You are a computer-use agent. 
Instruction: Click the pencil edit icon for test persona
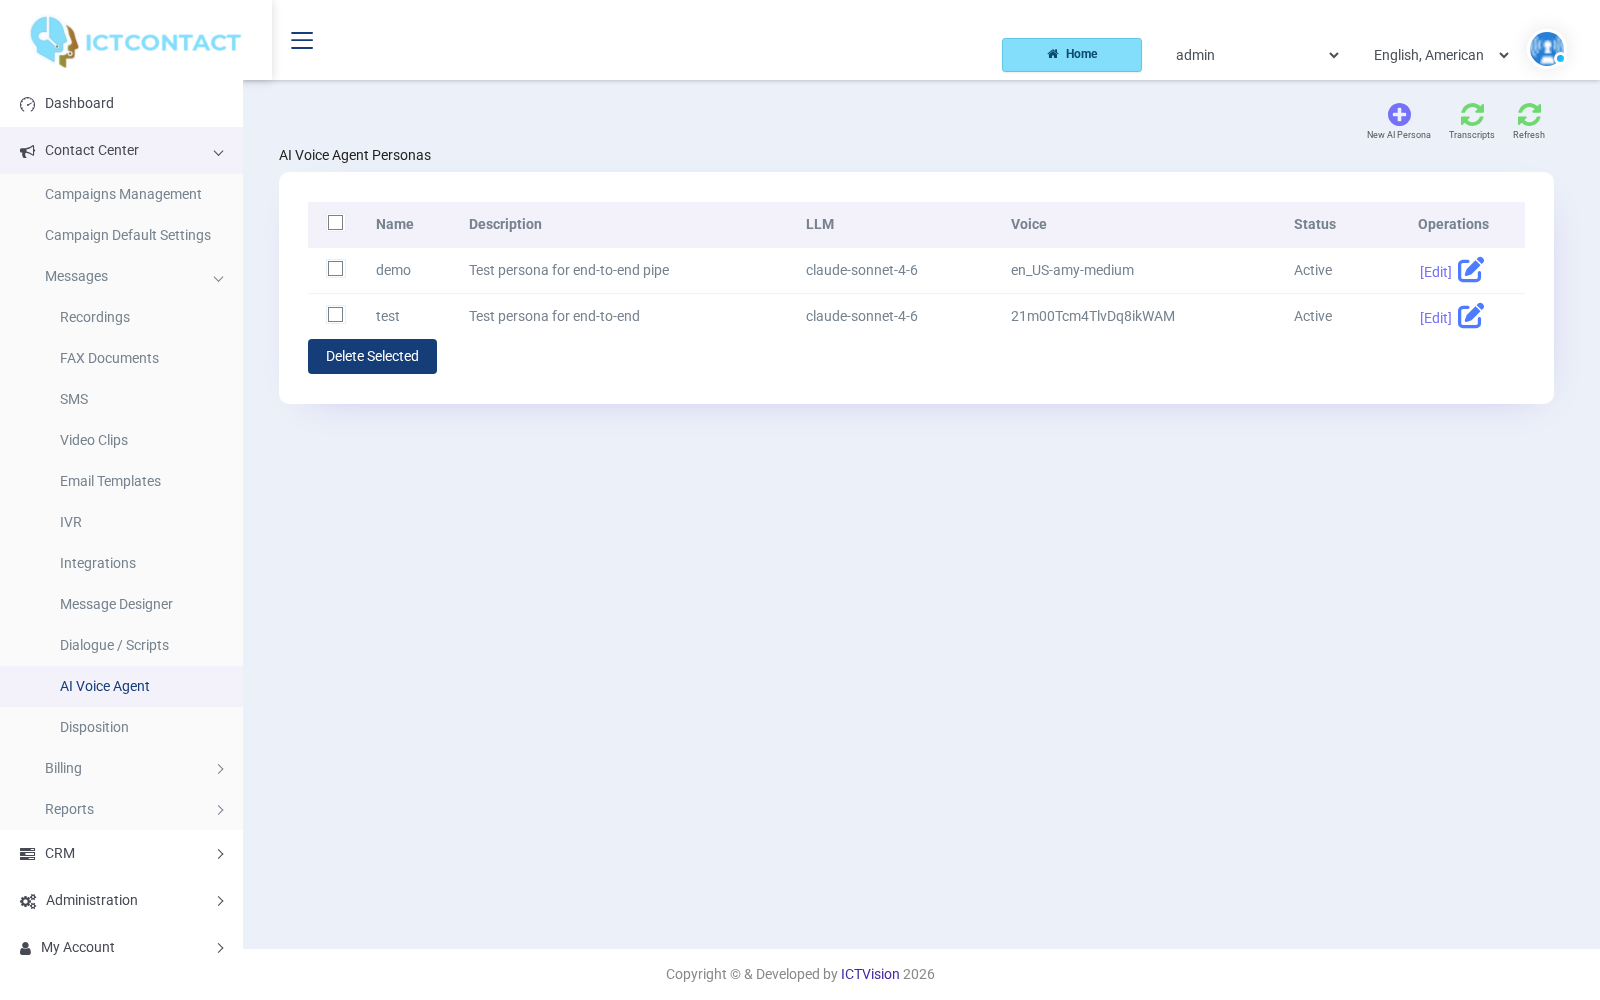[1471, 316]
